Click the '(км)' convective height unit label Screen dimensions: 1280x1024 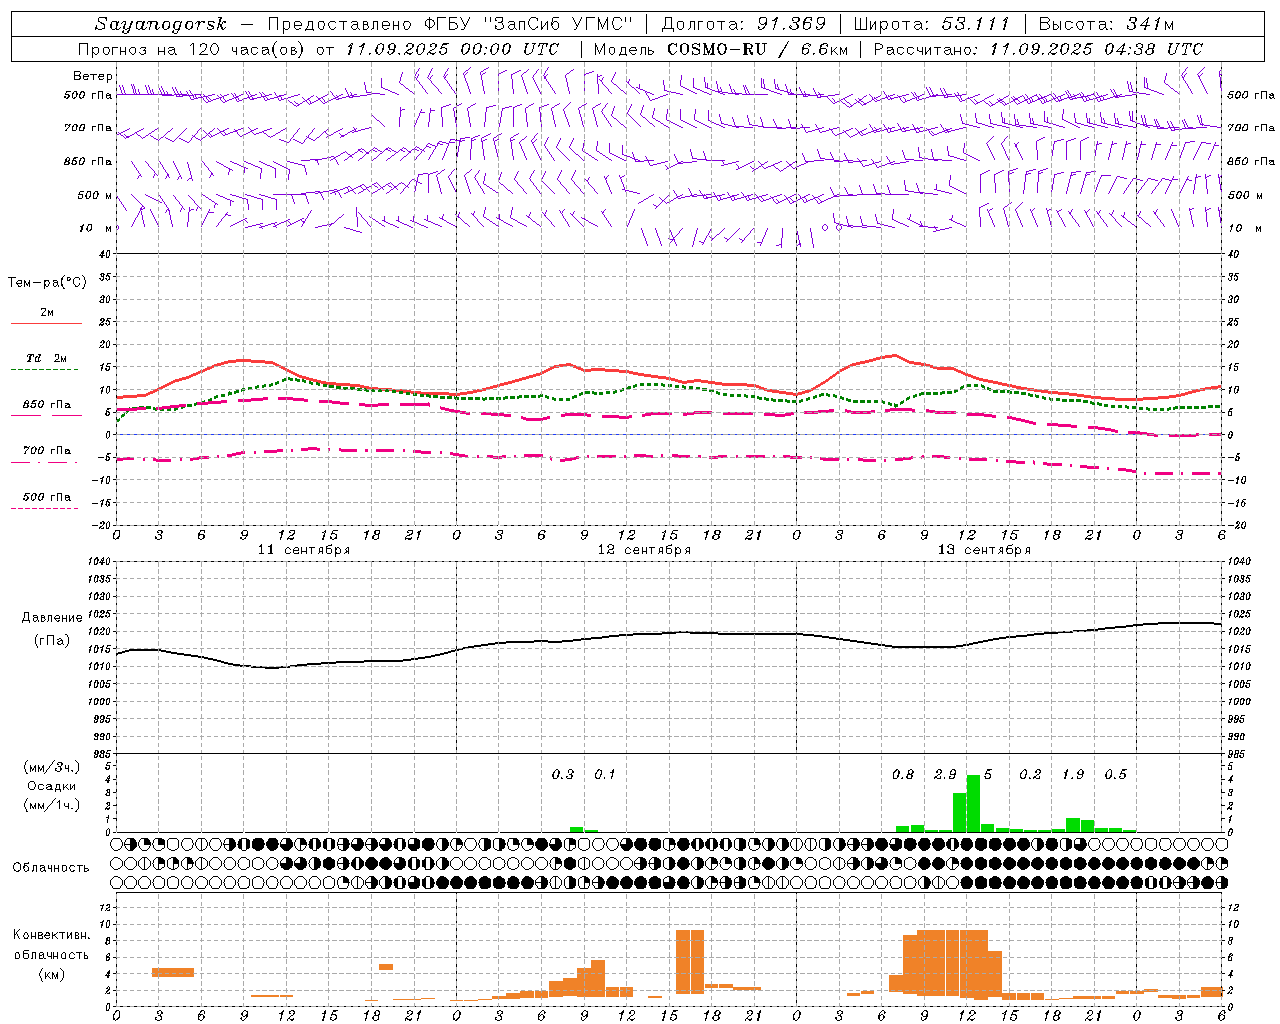point(51,974)
